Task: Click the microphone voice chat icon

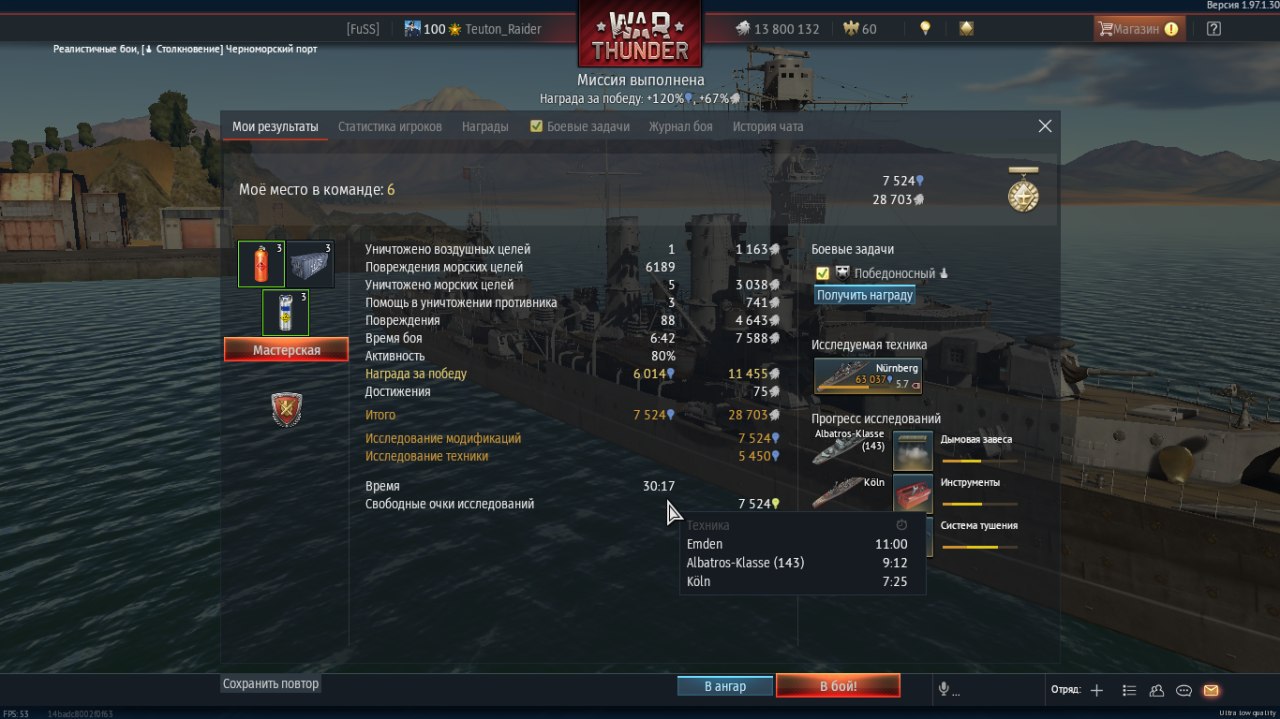Action: point(943,689)
